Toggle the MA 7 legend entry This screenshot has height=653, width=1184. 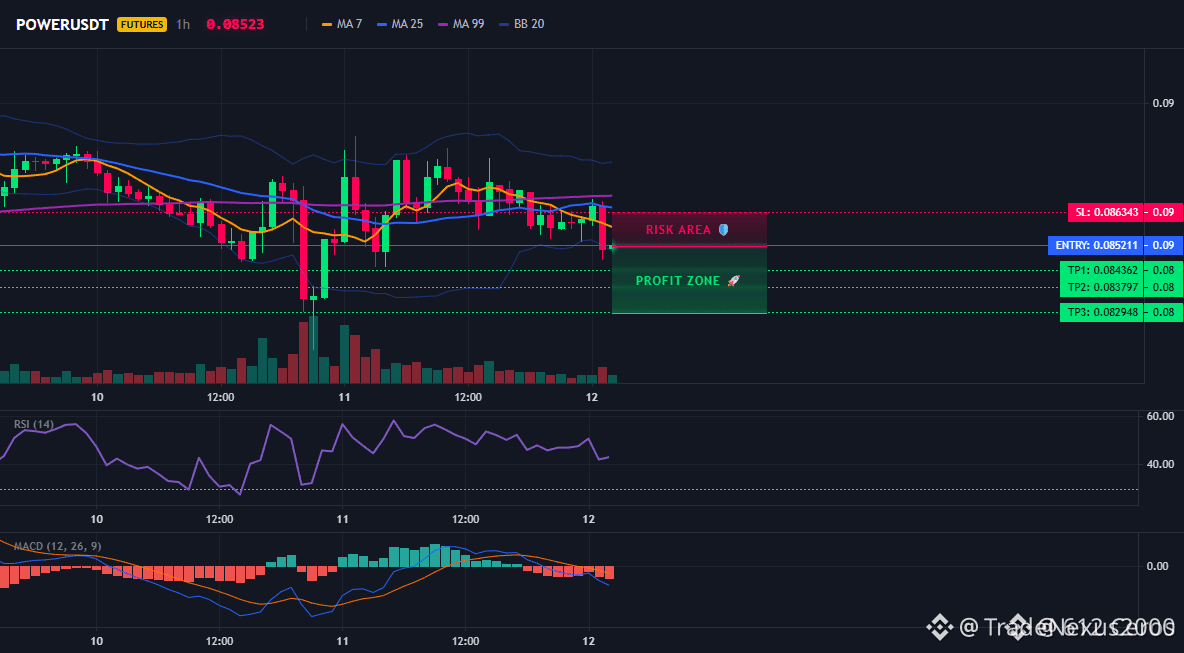(342, 24)
